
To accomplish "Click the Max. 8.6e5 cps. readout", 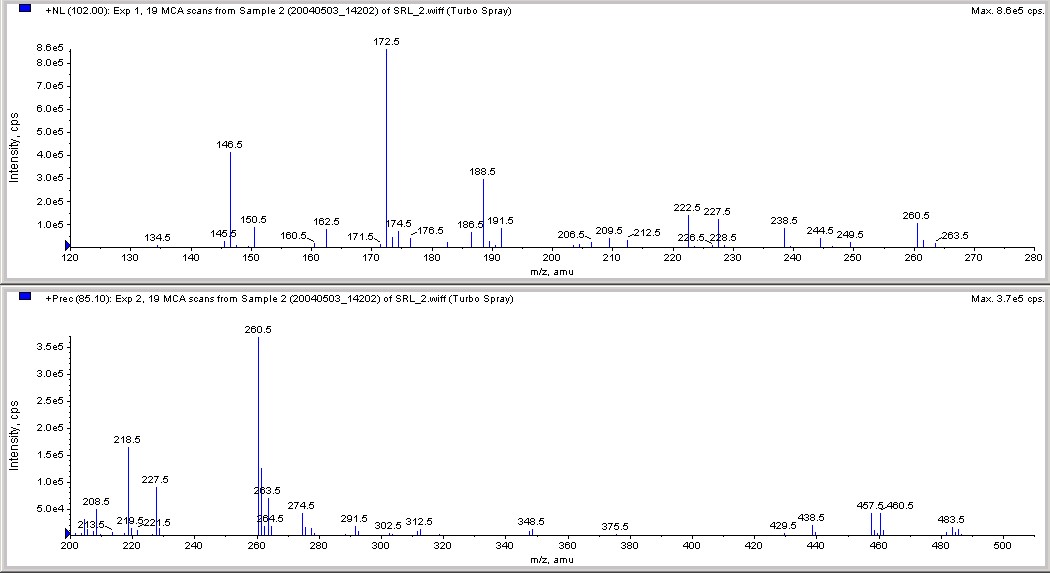I will coord(1007,11).
